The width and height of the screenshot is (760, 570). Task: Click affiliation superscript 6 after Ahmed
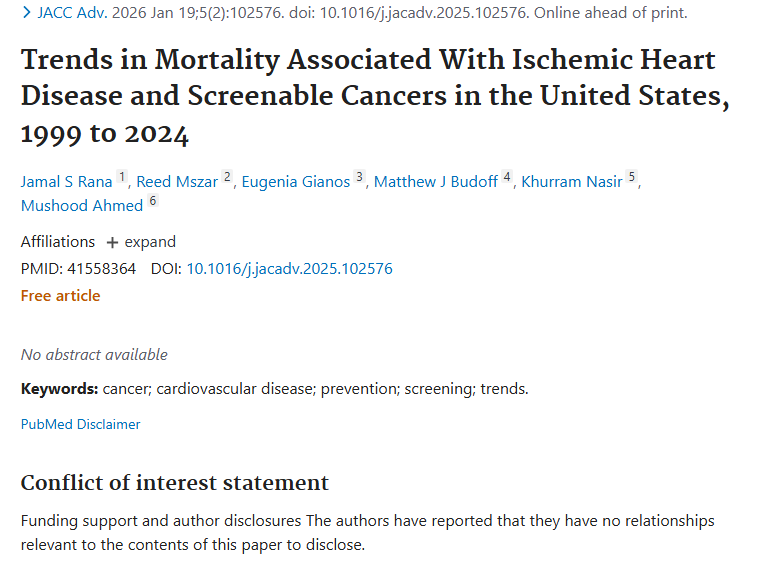(153, 202)
